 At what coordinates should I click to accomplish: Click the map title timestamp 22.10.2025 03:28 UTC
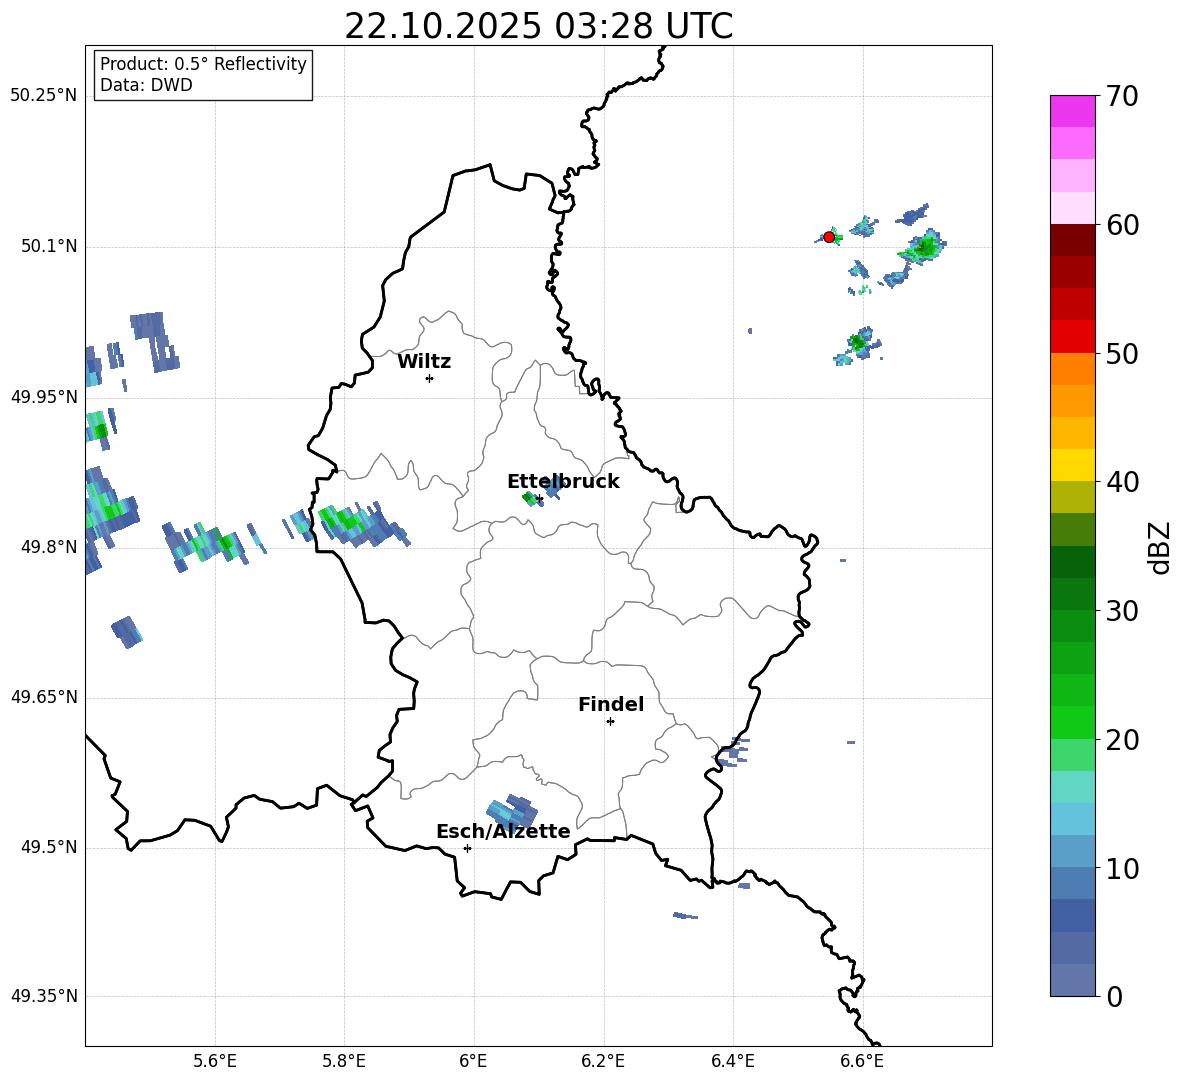click(x=538, y=26)
